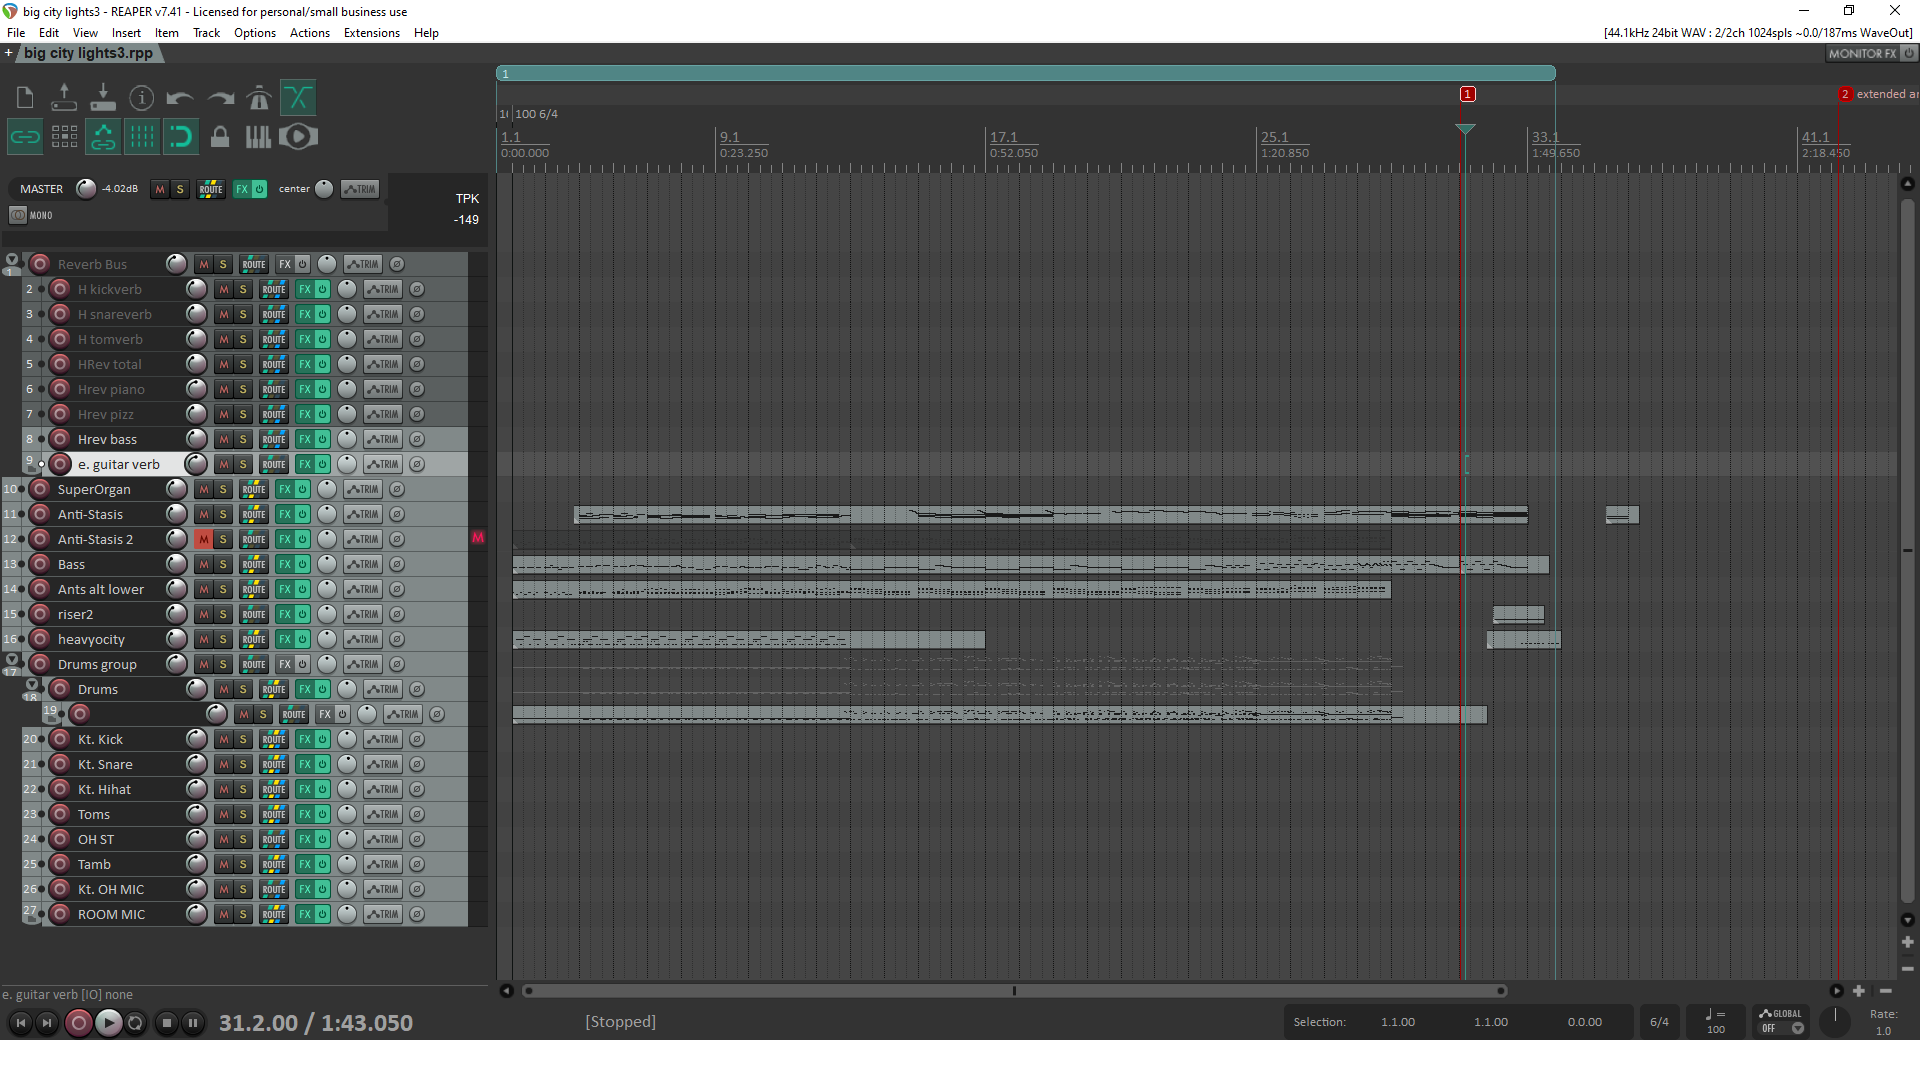This screenshot has width=1920, height=1090.
Task: Toggle the locking padlock icon
Action: (220, 137)
